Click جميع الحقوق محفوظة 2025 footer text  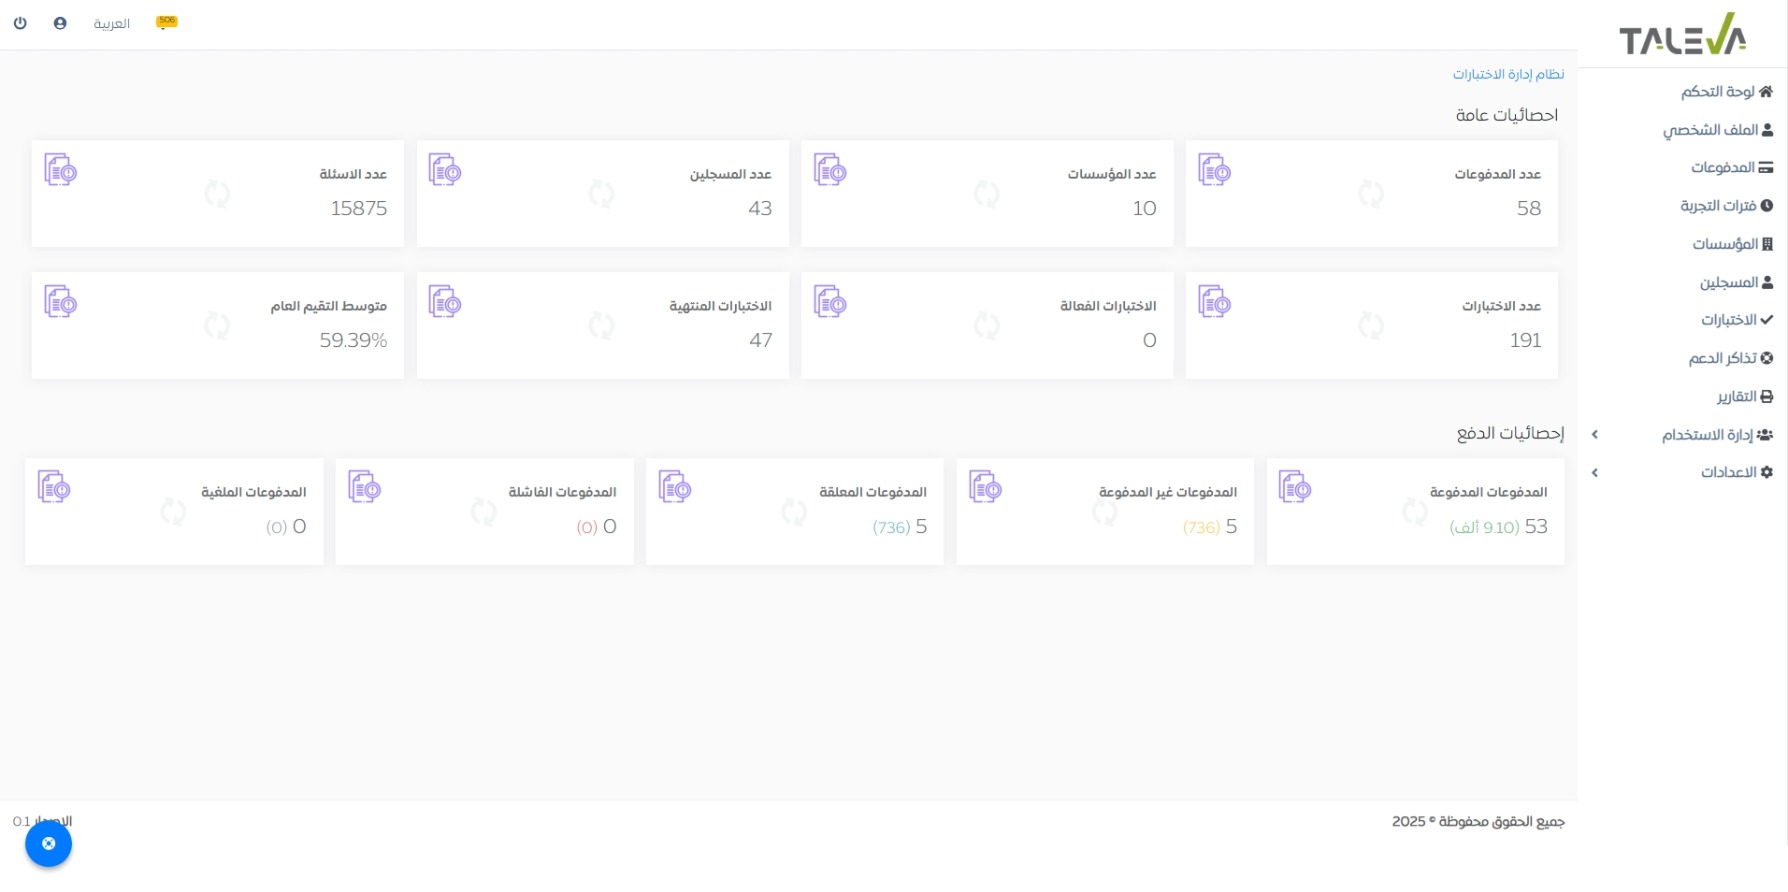1478,822
